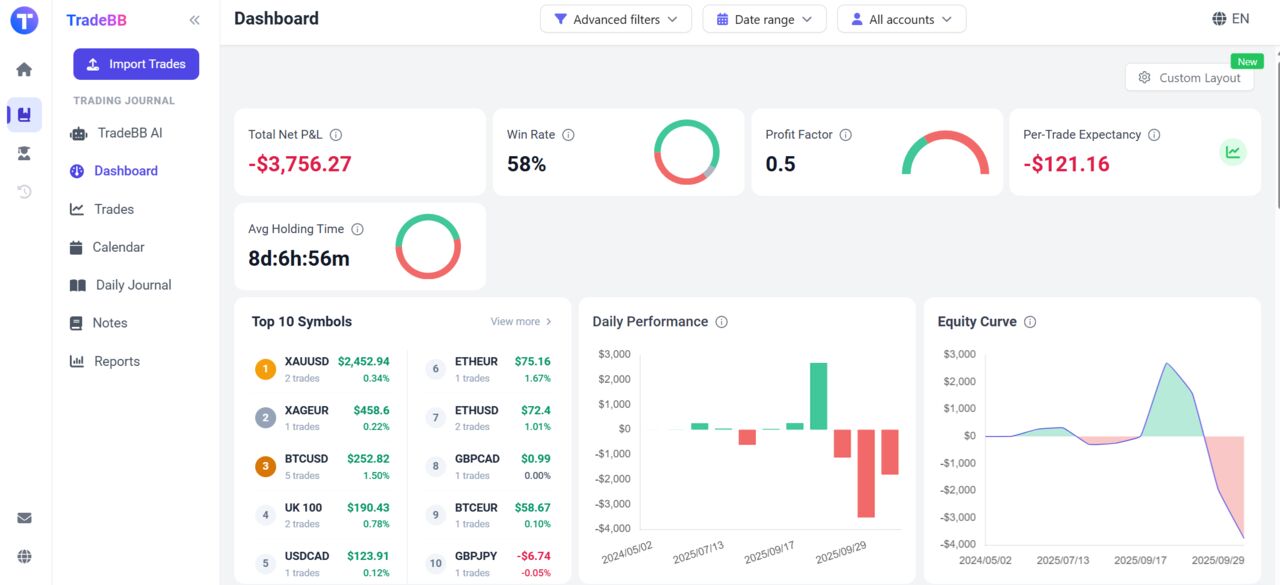Click the Profit Factor gauge chart
Image resolution: width=1280 pixels, height=585 pixels.
(945, 153)
